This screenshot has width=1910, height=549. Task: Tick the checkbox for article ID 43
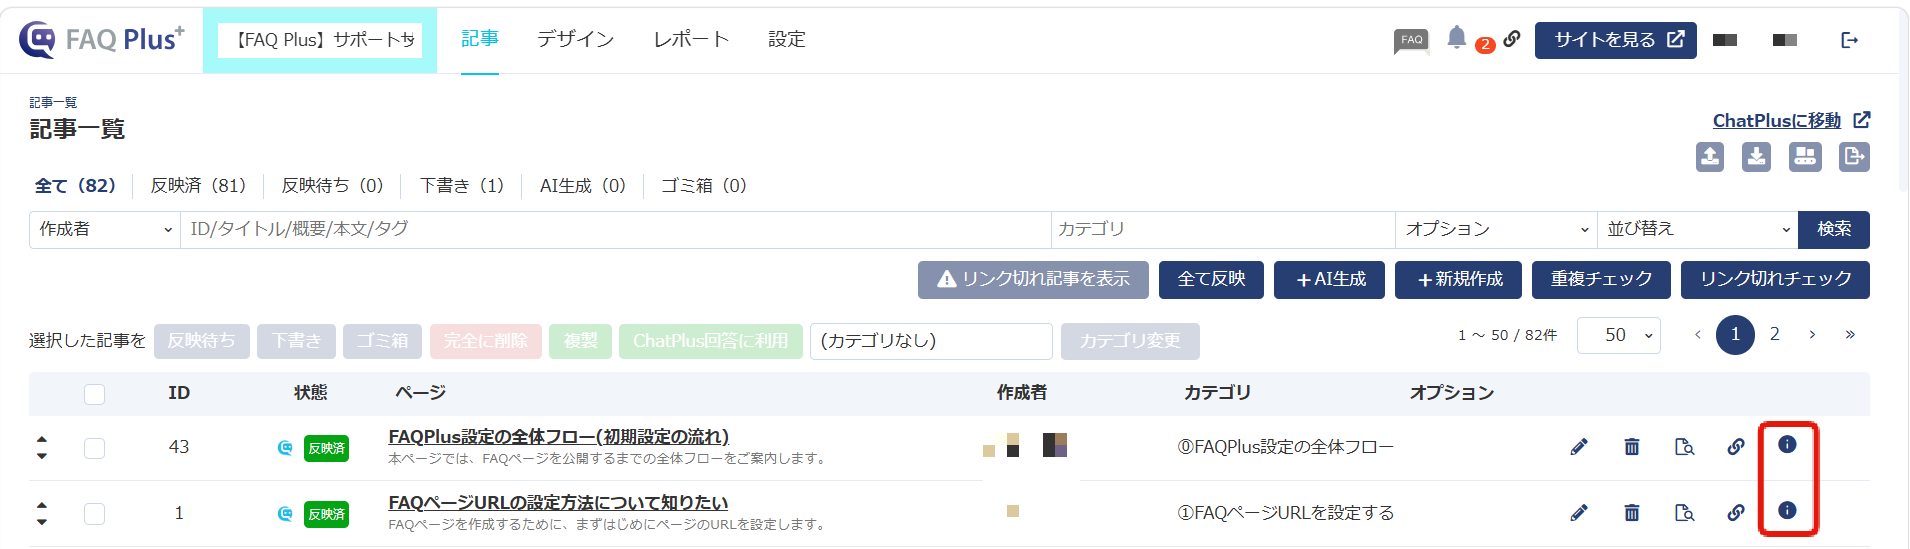(x=94, y=448)
